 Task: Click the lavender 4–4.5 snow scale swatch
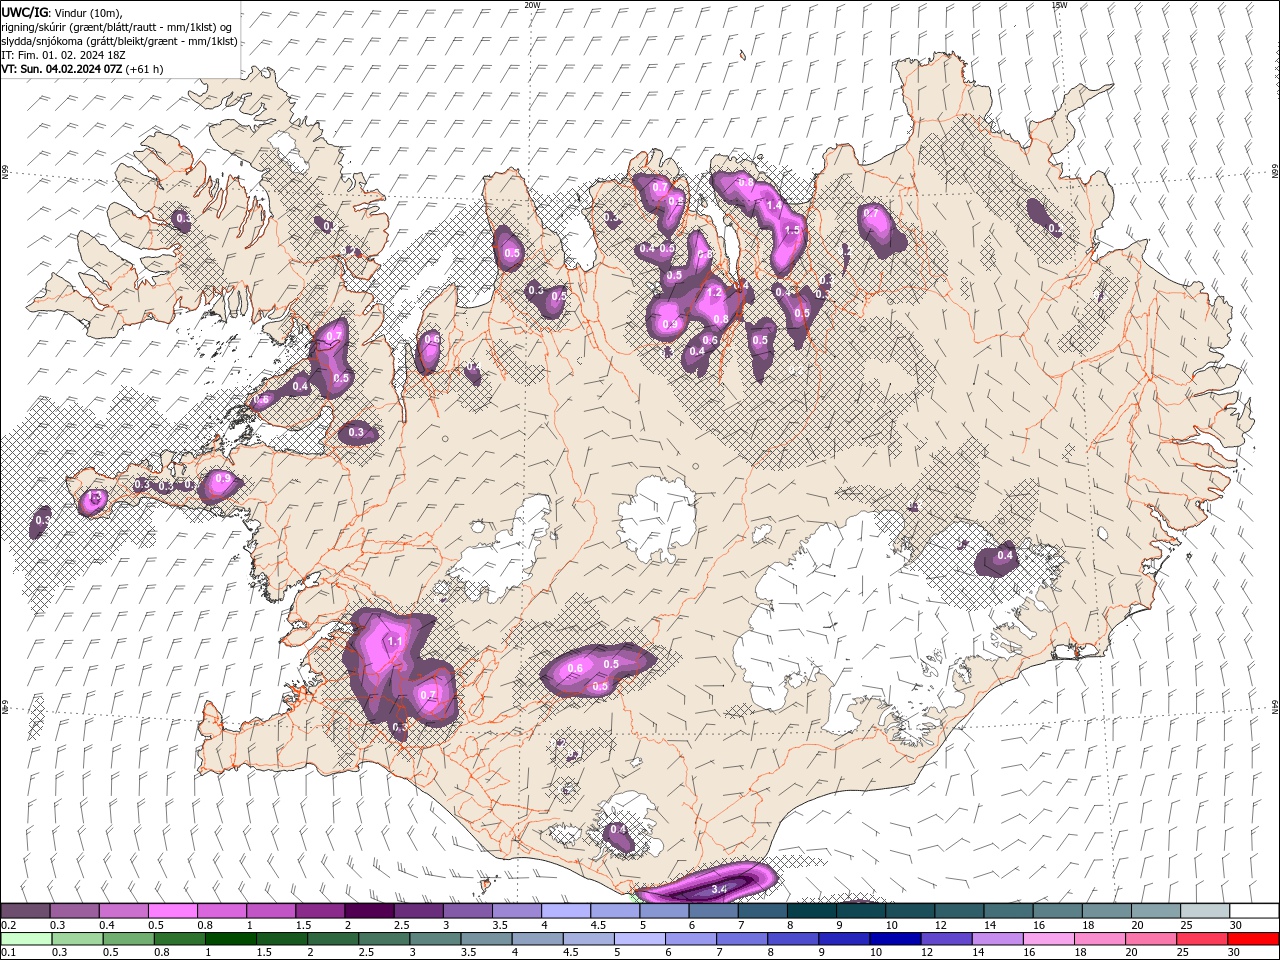click(x=567, y=911)
